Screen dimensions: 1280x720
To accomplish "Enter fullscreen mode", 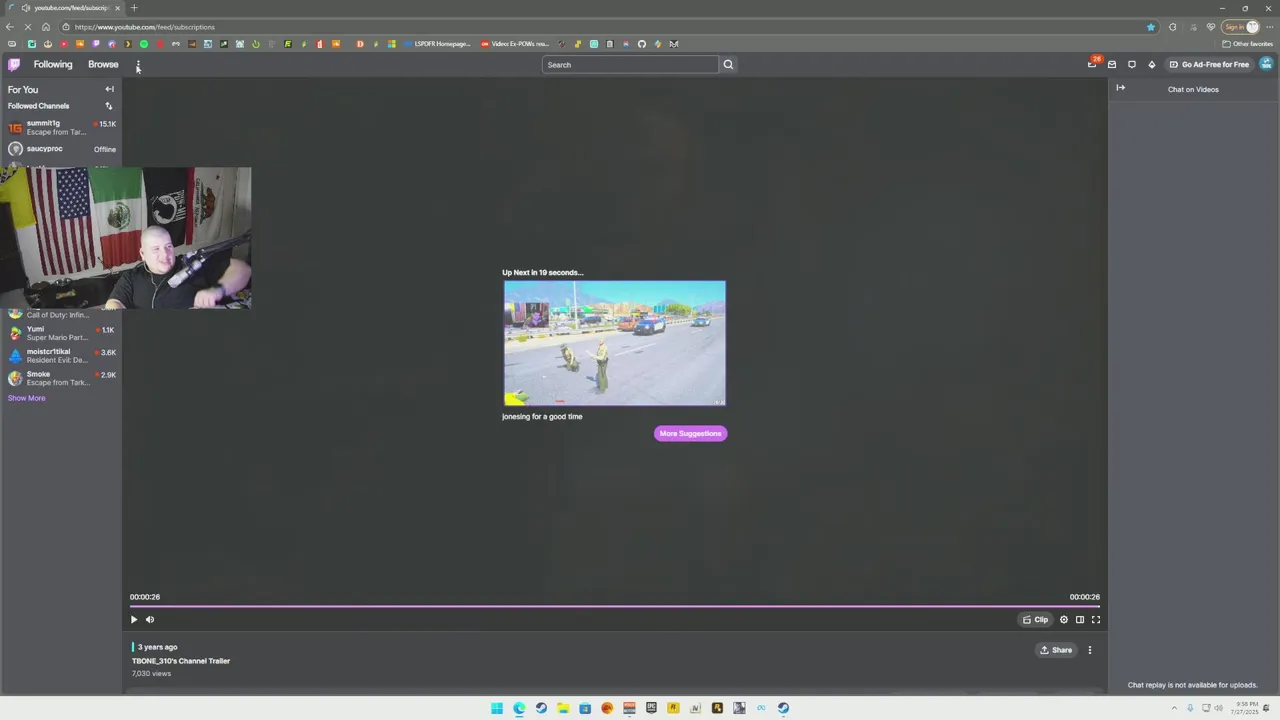I will coord(1096,619).
